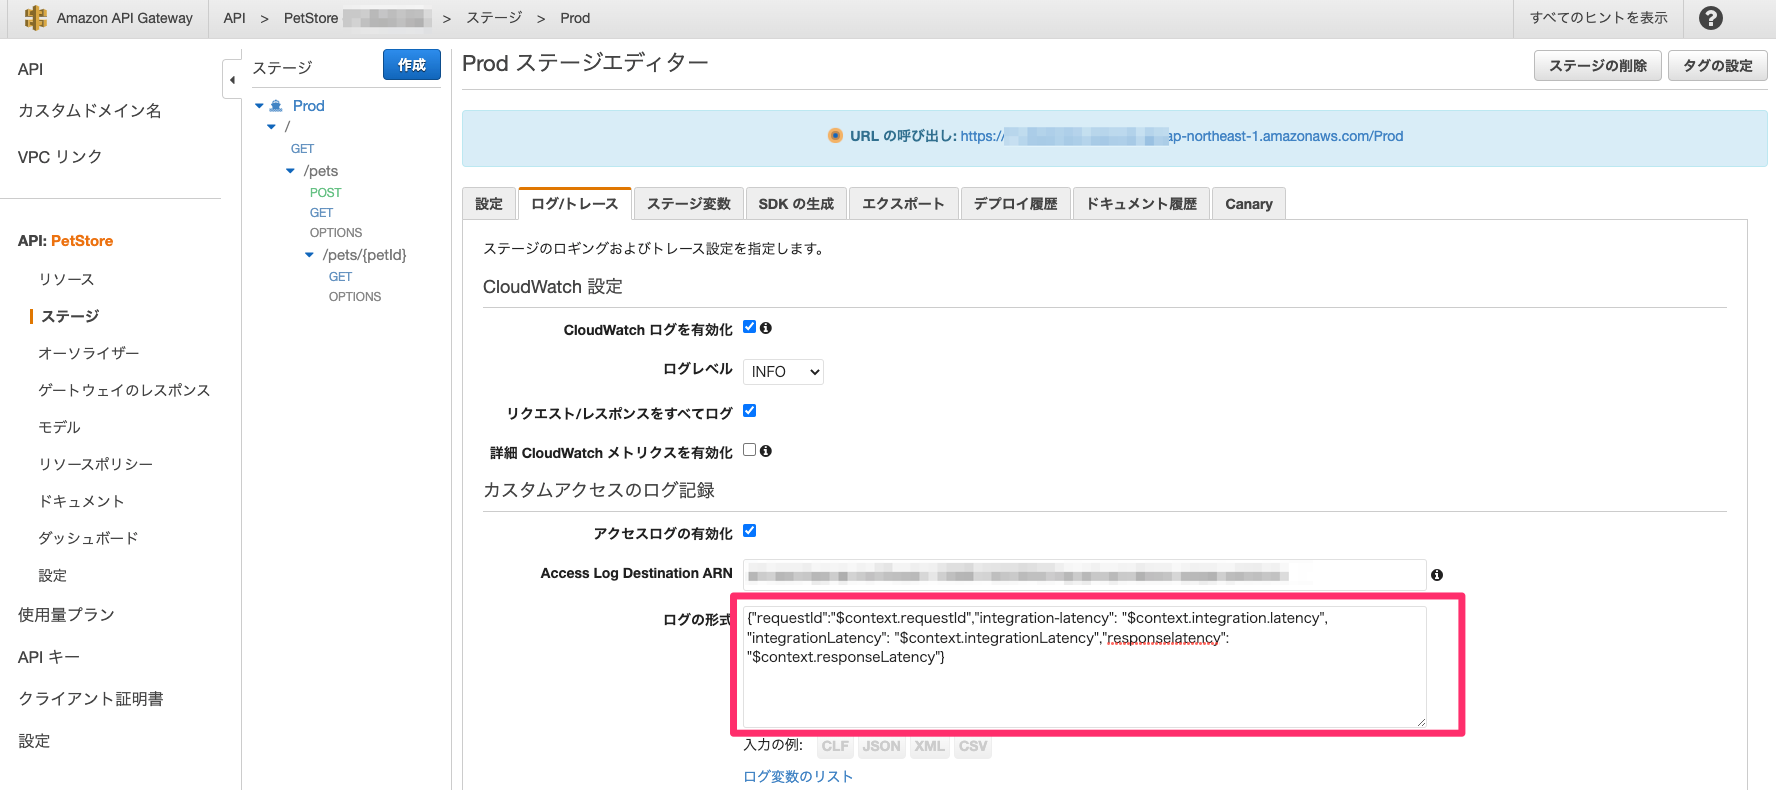Open オーソライザー in sidebar
The height and width of the screenshot is (790, 1776).
[x=89, y=353]
